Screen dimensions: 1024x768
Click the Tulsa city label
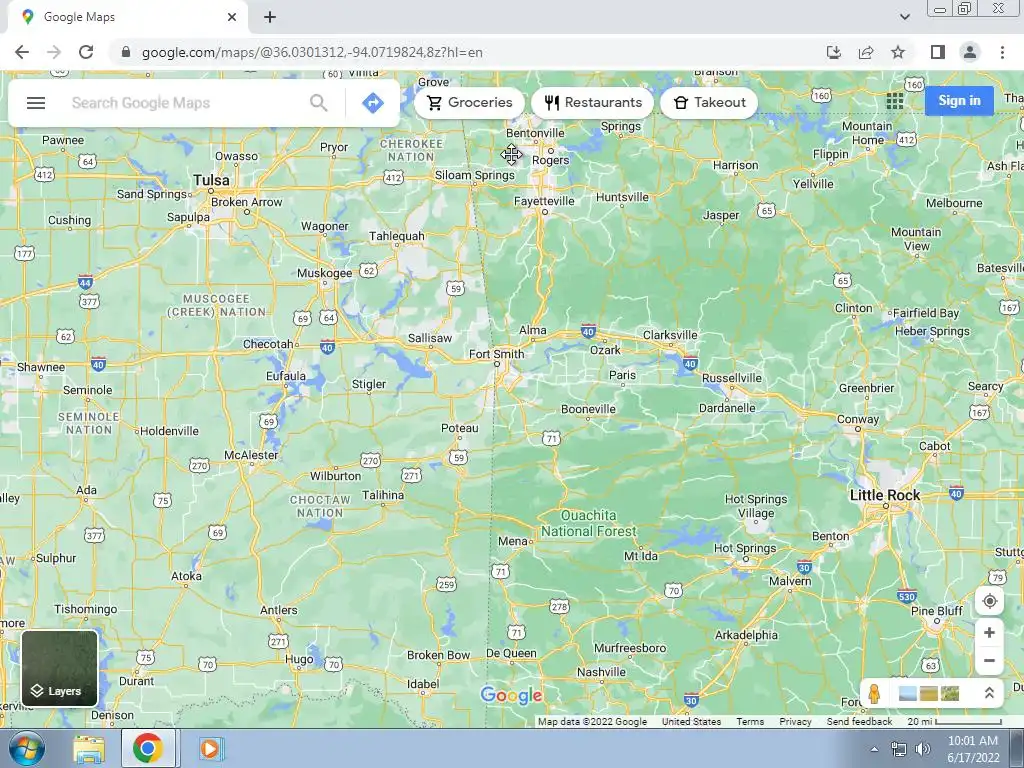(x=211, y=180)
